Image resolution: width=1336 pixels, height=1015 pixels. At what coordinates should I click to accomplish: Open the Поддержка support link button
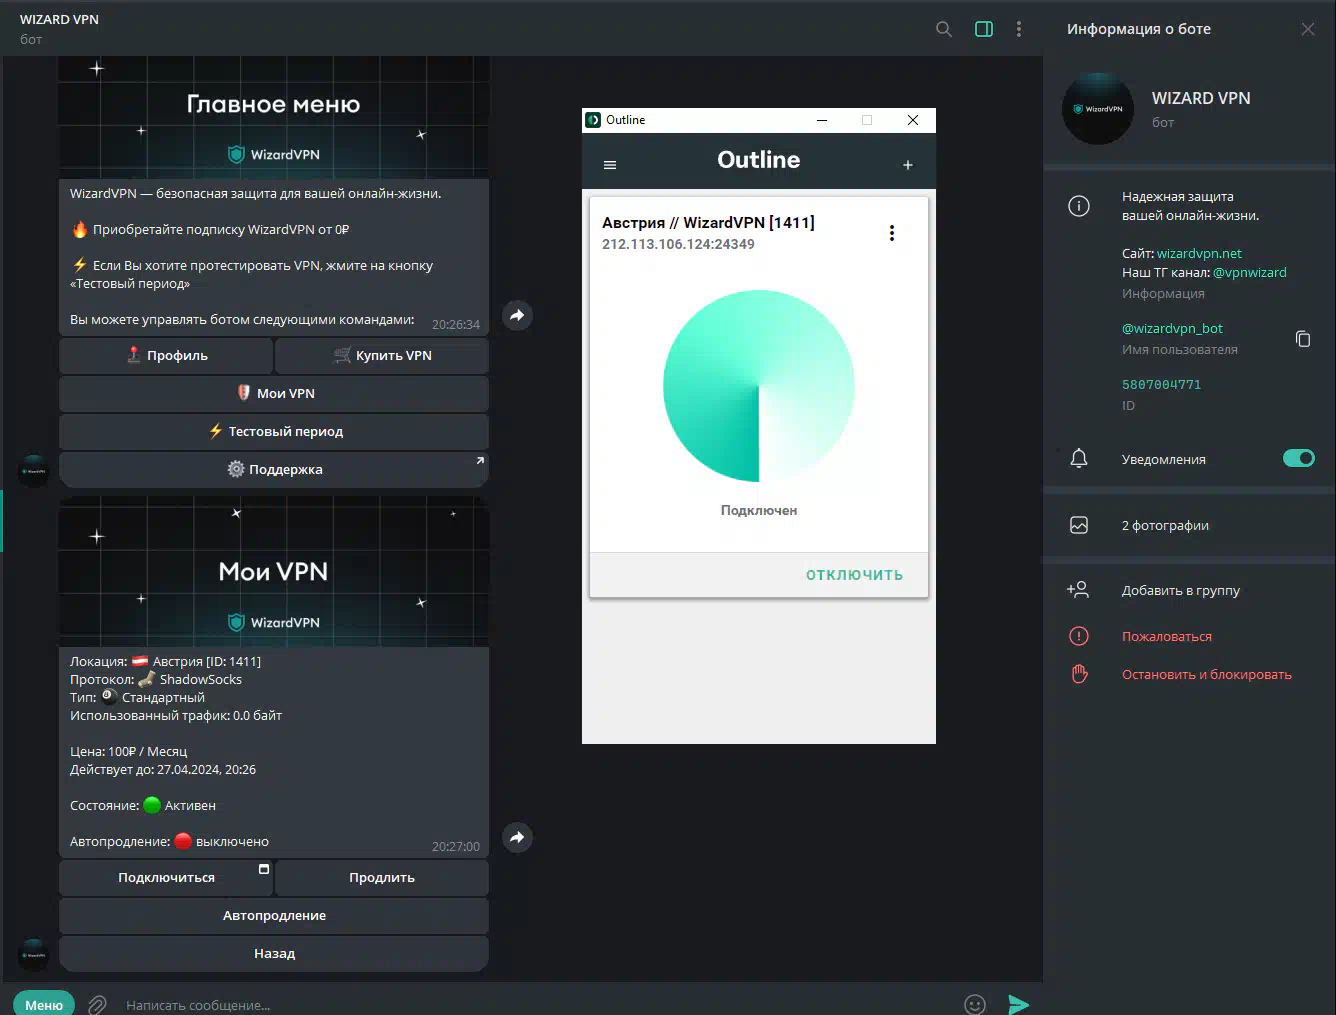click(274, 469)
